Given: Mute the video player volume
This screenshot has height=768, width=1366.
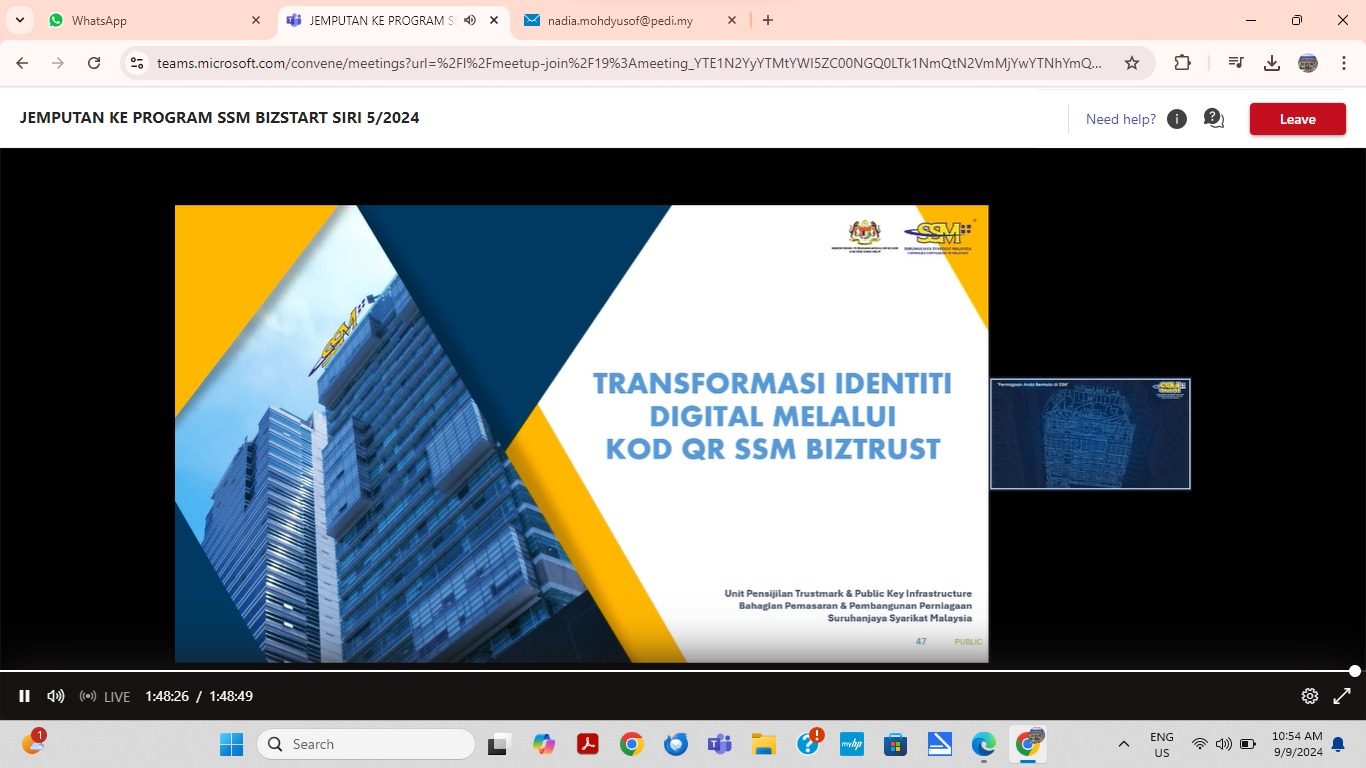Looking at the screenshot, I should (x=56, y=696).
